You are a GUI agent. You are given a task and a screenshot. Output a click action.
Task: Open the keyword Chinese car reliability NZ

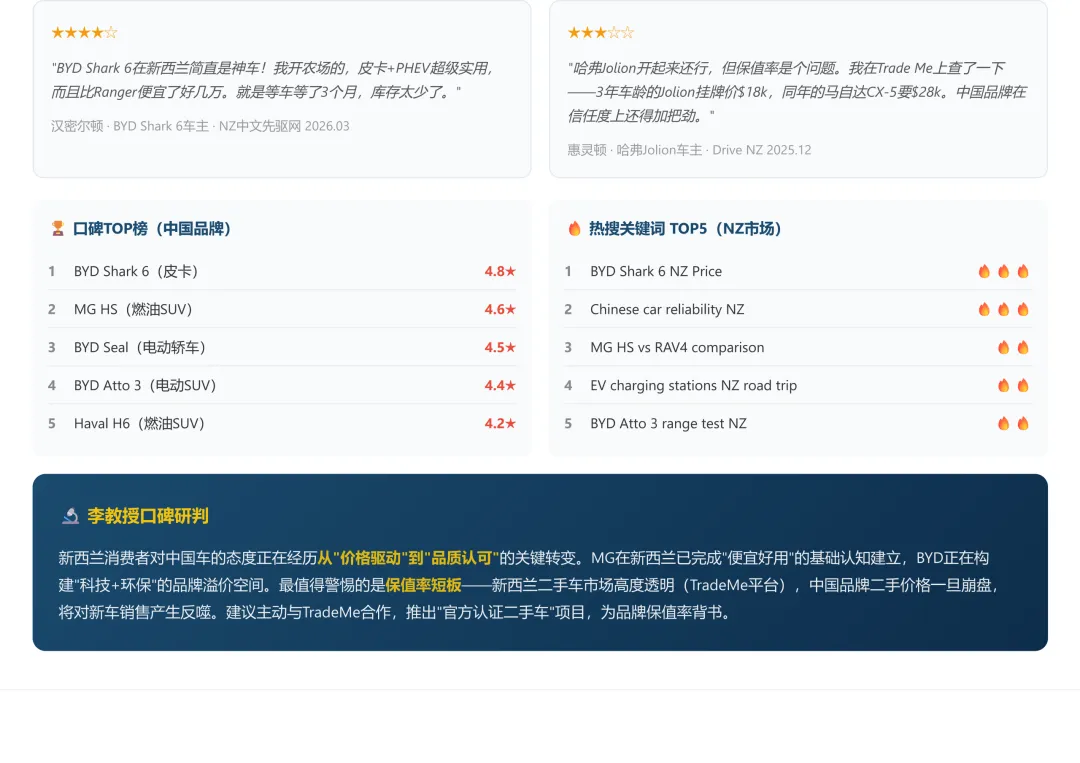coord(667,309)
